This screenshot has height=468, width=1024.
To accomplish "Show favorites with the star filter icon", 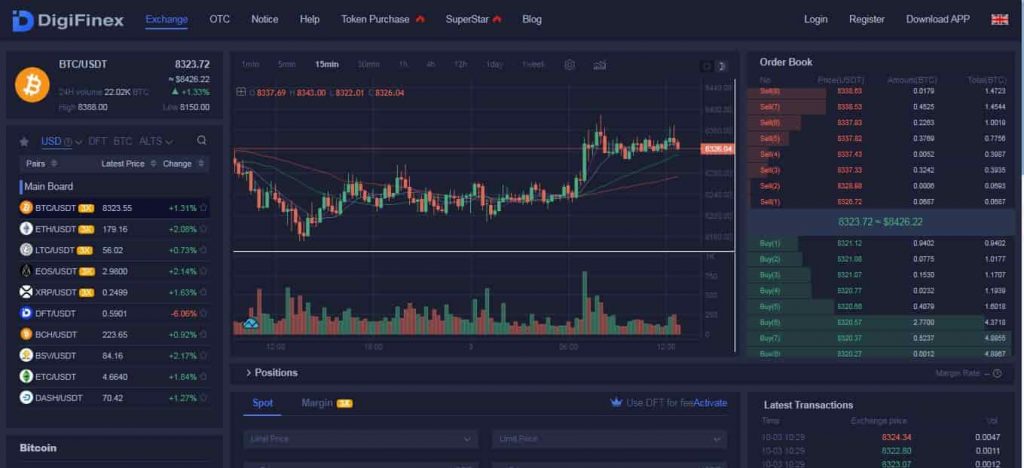I will [24, 142].
